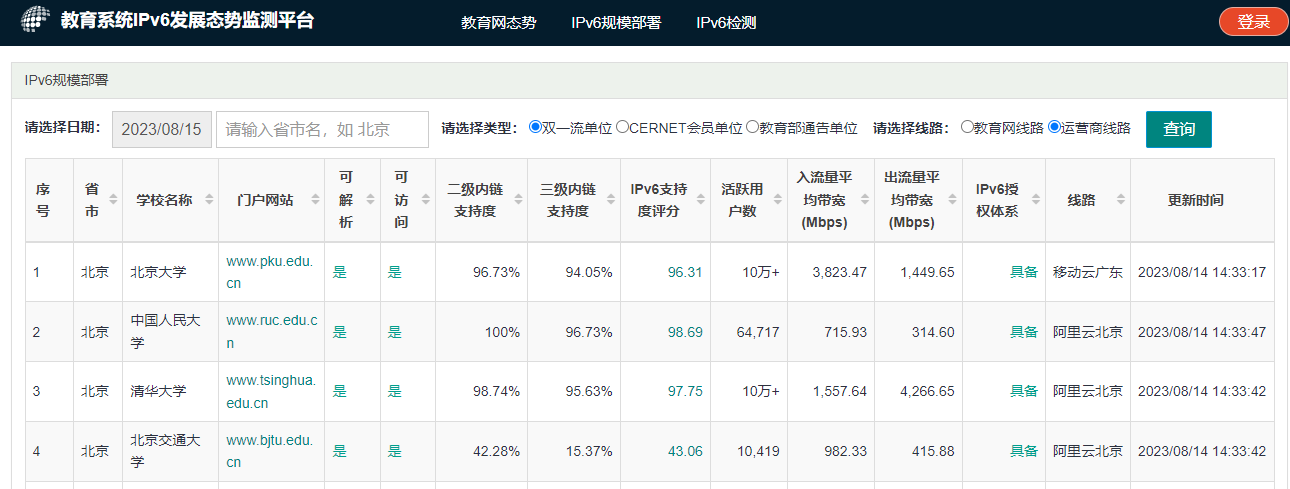Viewport: 1290px width, 489px height.
Task: Click the red 登录 button
Action: (1253, 21)
